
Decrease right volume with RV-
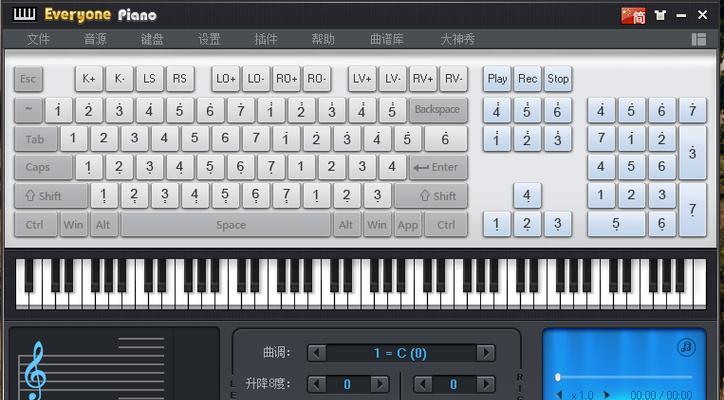click(454, 79)
